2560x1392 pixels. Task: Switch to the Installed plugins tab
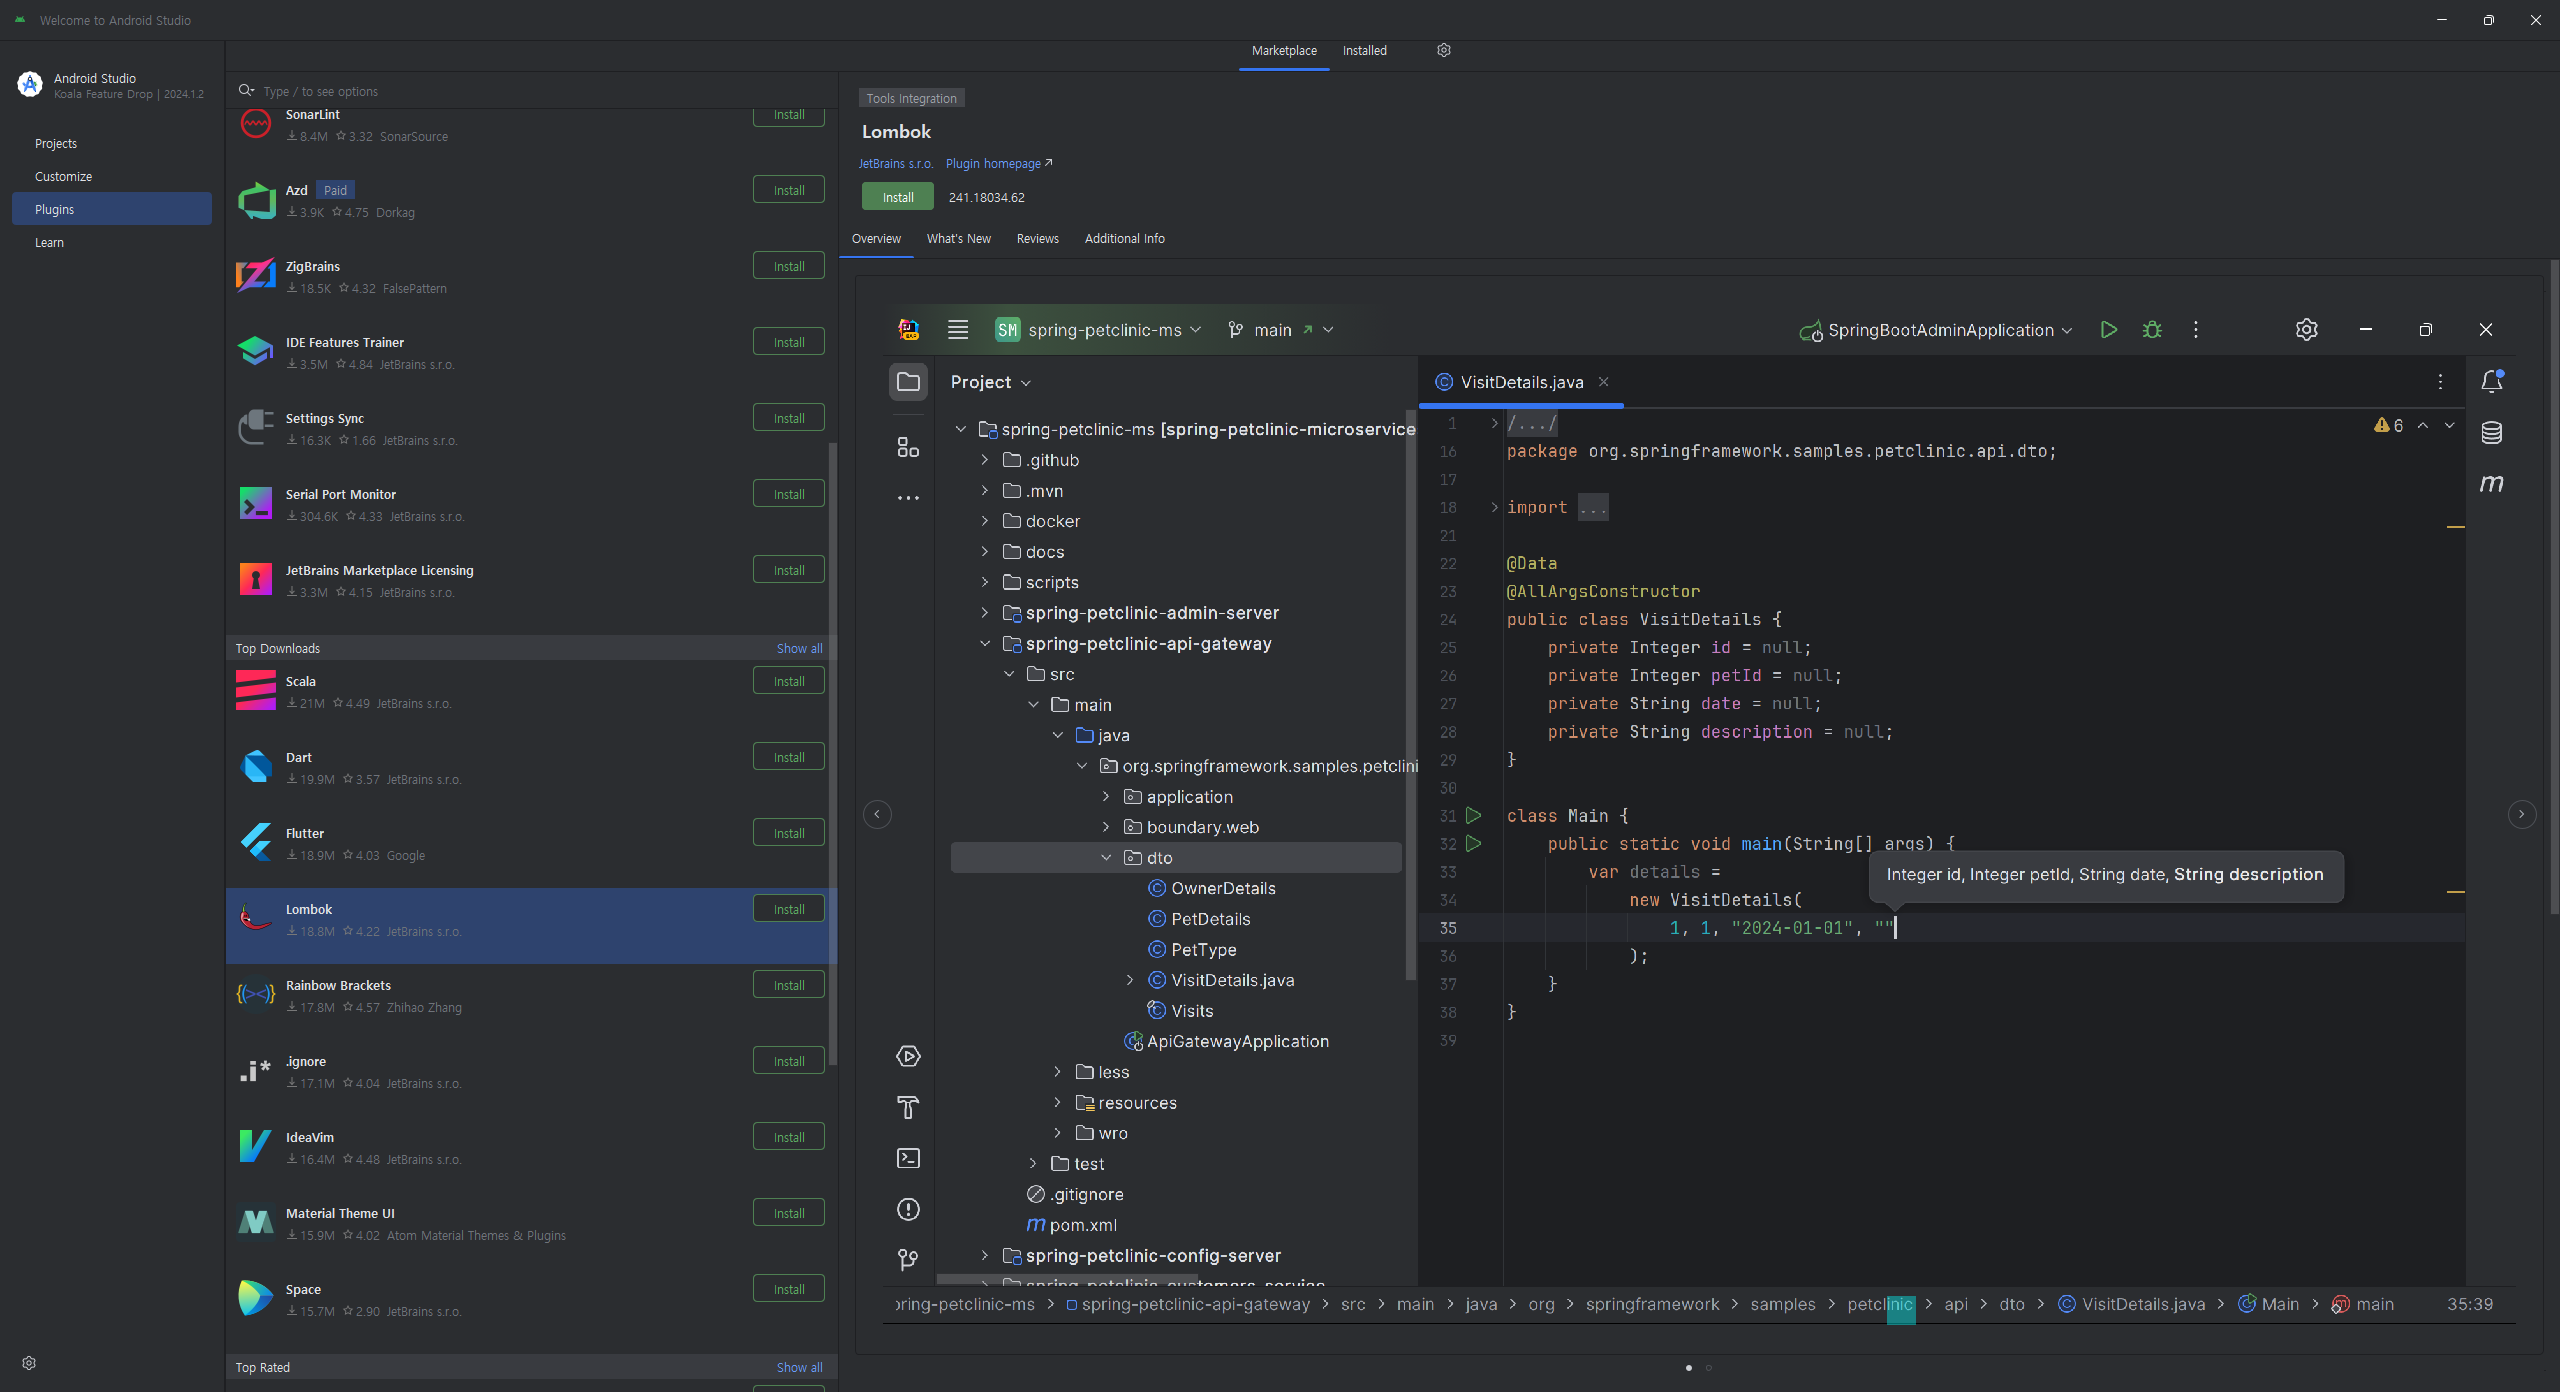click(x=1365, y=50)
